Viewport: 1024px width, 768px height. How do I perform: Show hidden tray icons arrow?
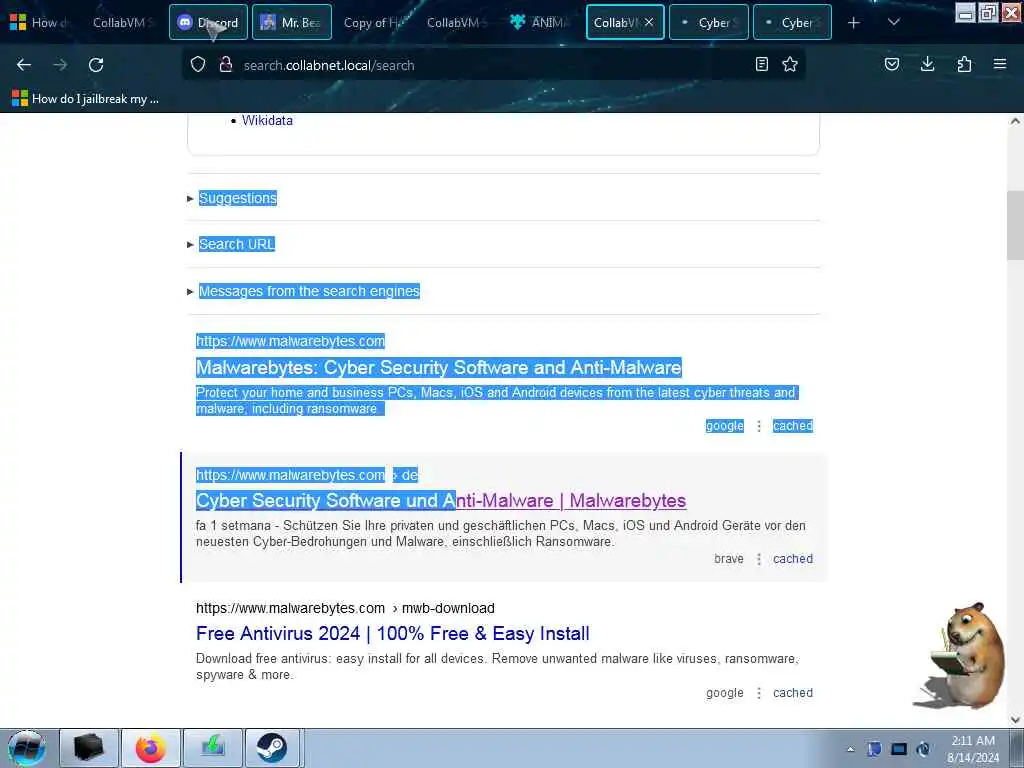pyautogui.click(x=850, y=749)
